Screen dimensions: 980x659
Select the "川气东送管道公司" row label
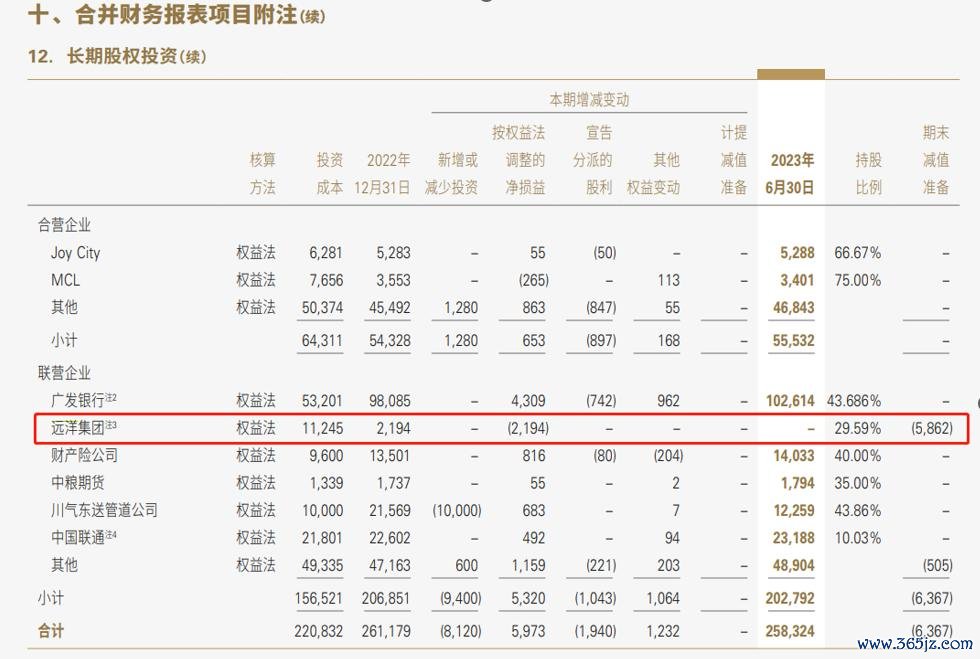pyautogui.click(x=104, y=510)
